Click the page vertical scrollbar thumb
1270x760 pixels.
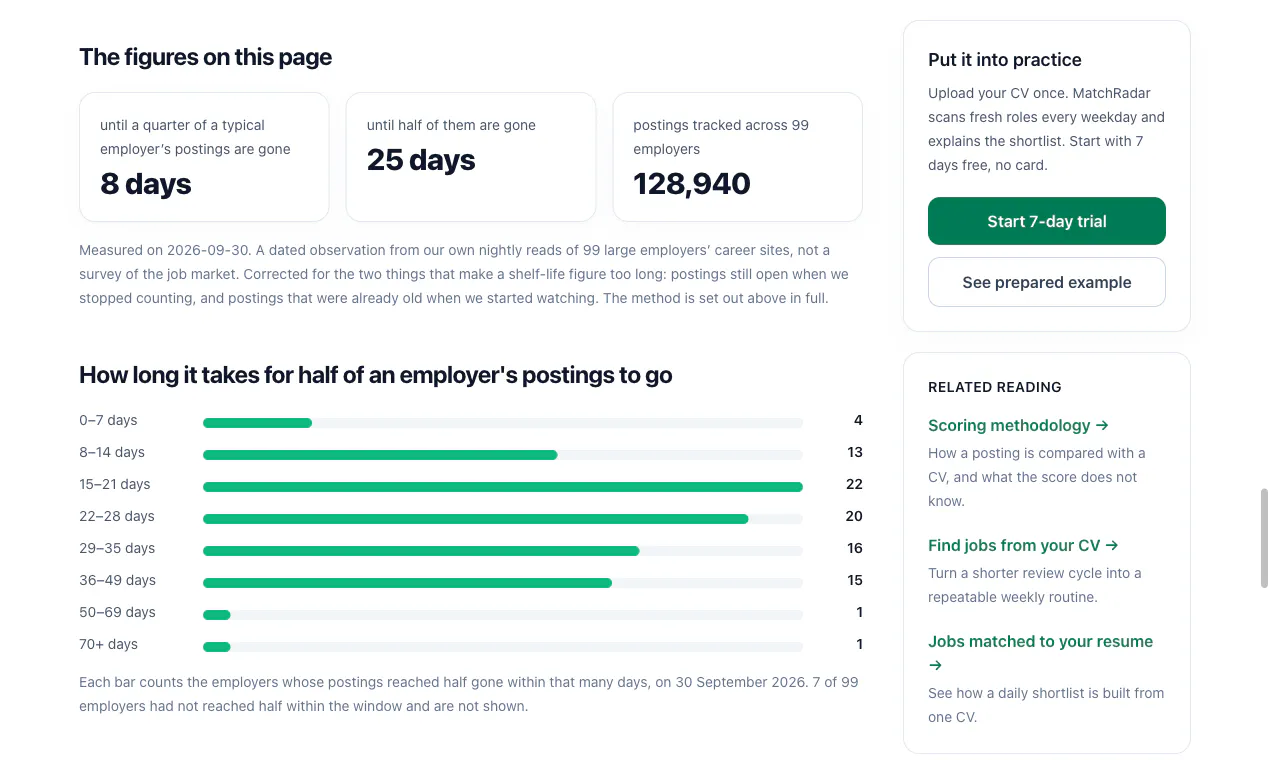[x=1264, y=538]
